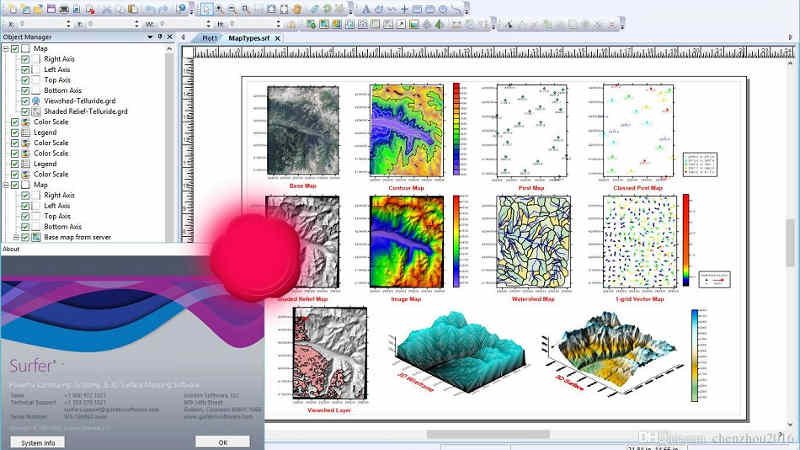Select the Text tool 'A' icon
Viewport: 800px width, 450px height.
[x=366, y=9]
